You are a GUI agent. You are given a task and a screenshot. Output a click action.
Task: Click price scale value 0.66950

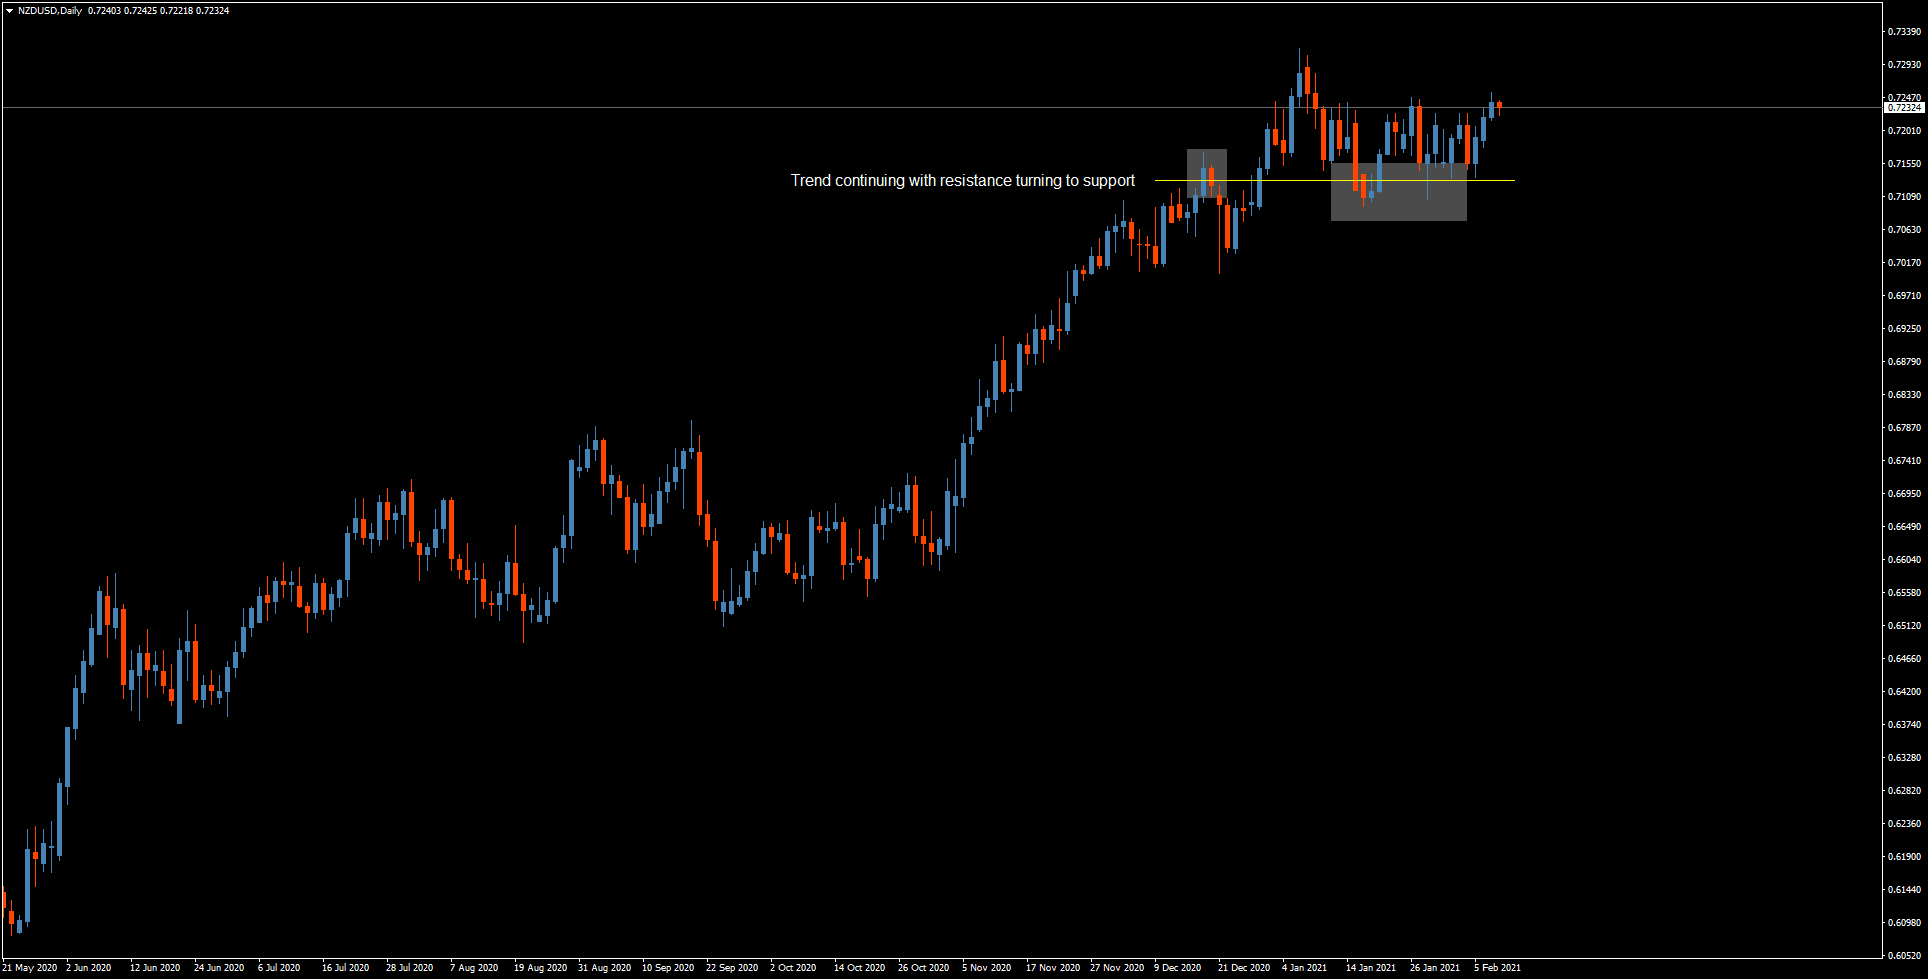pyautogui.click(x=1905, y=493)
